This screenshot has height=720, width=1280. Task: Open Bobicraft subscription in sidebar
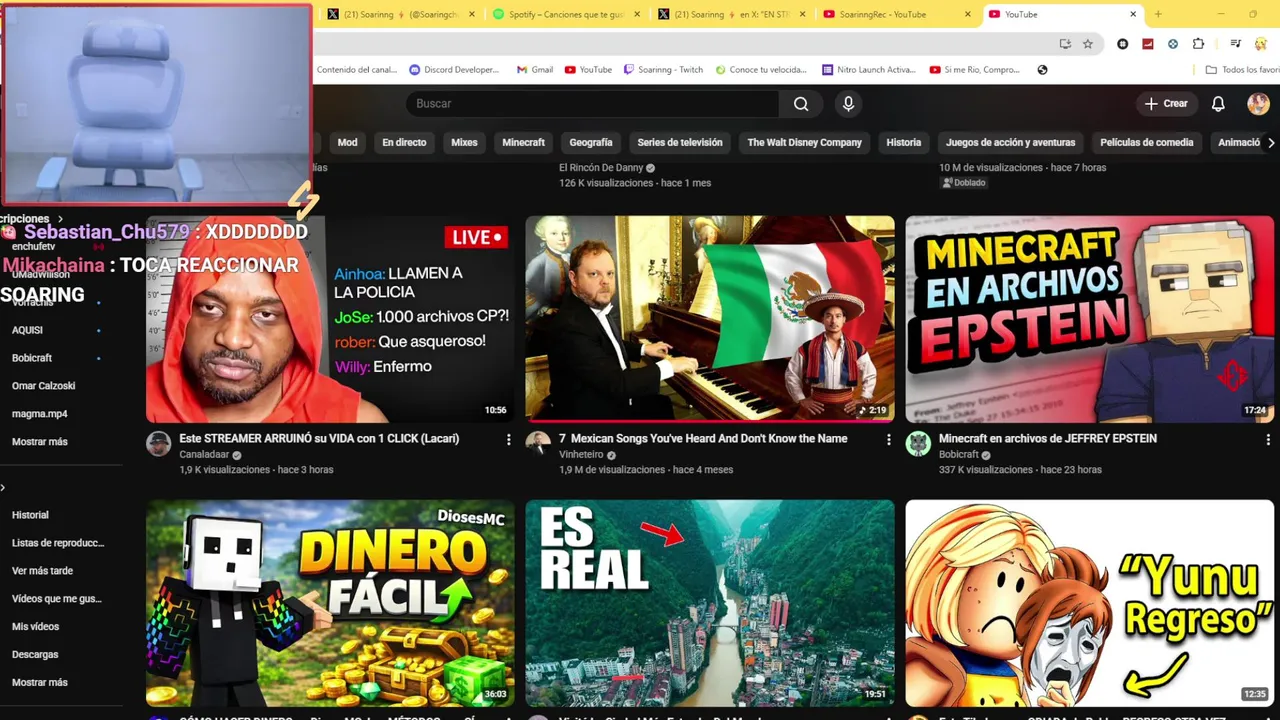pyautogui.click(x=32, y=358)
